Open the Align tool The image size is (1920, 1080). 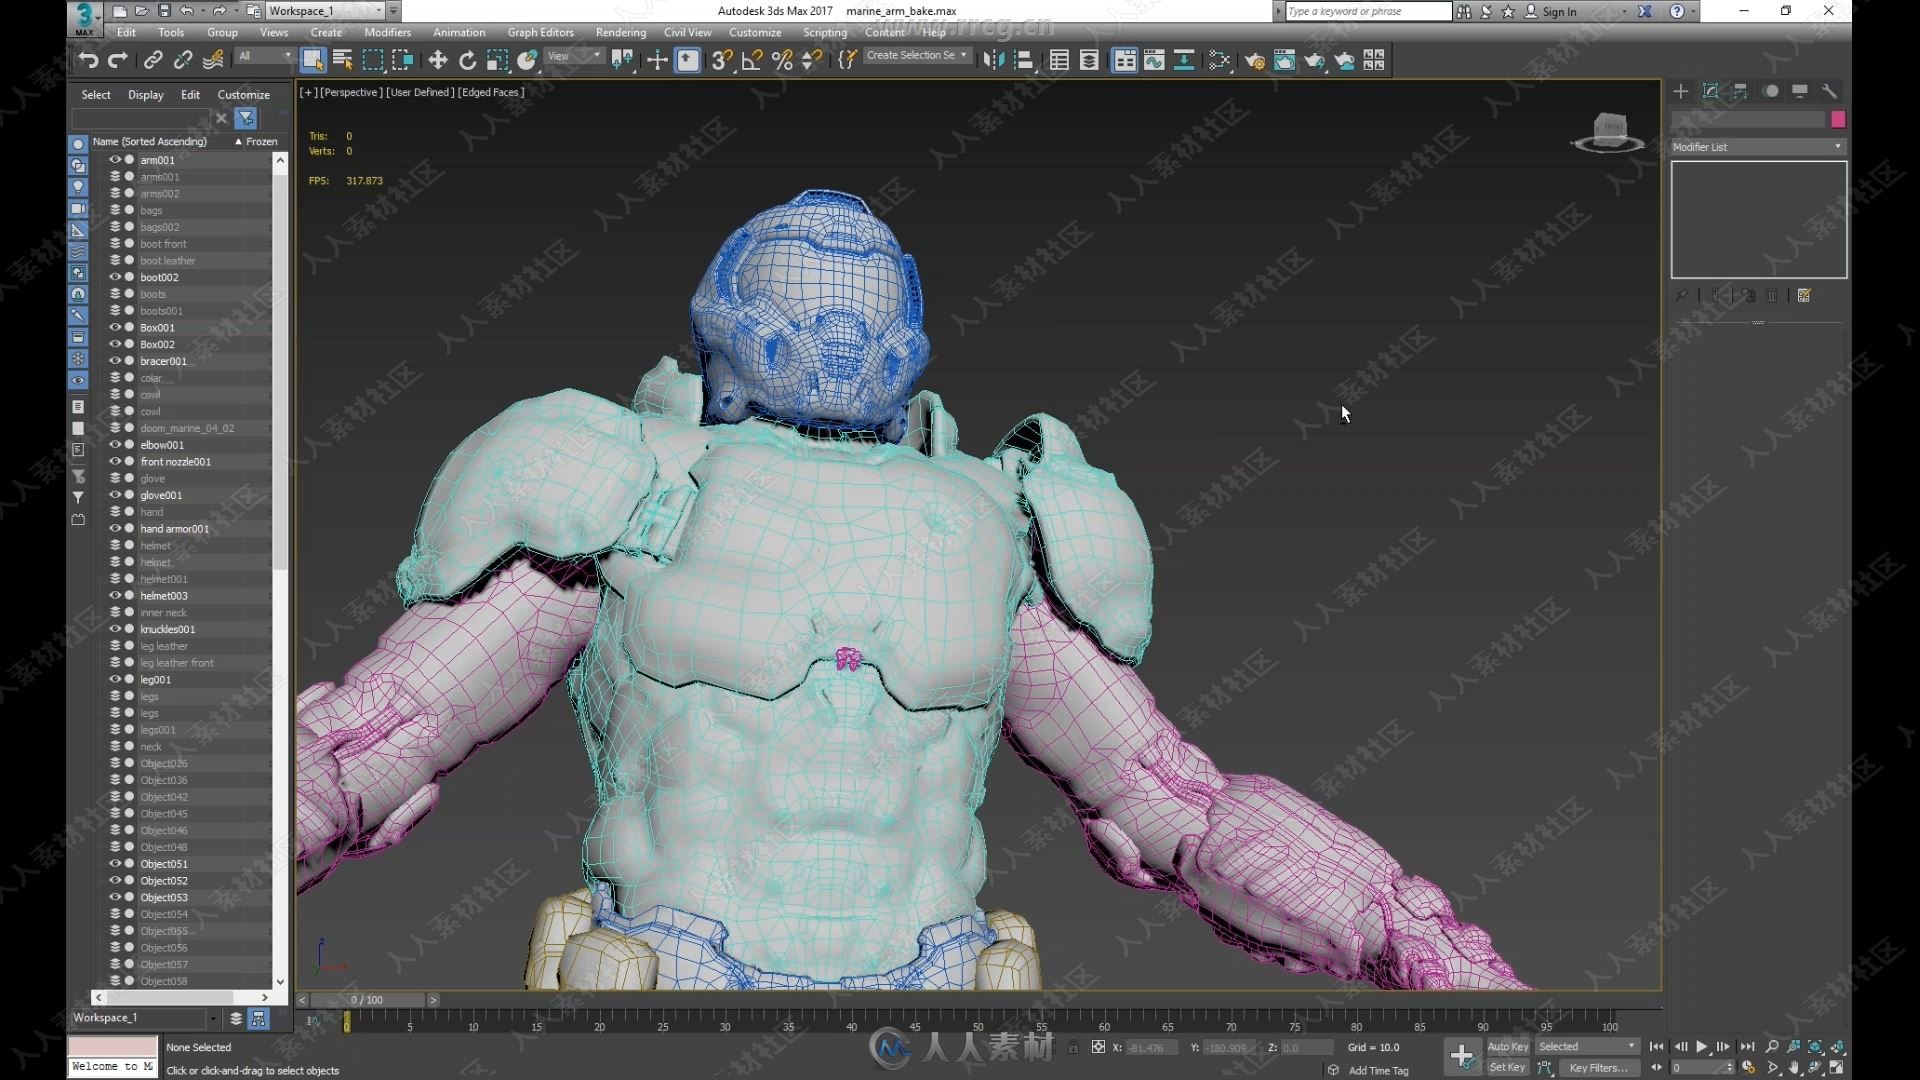point(1023,60)
